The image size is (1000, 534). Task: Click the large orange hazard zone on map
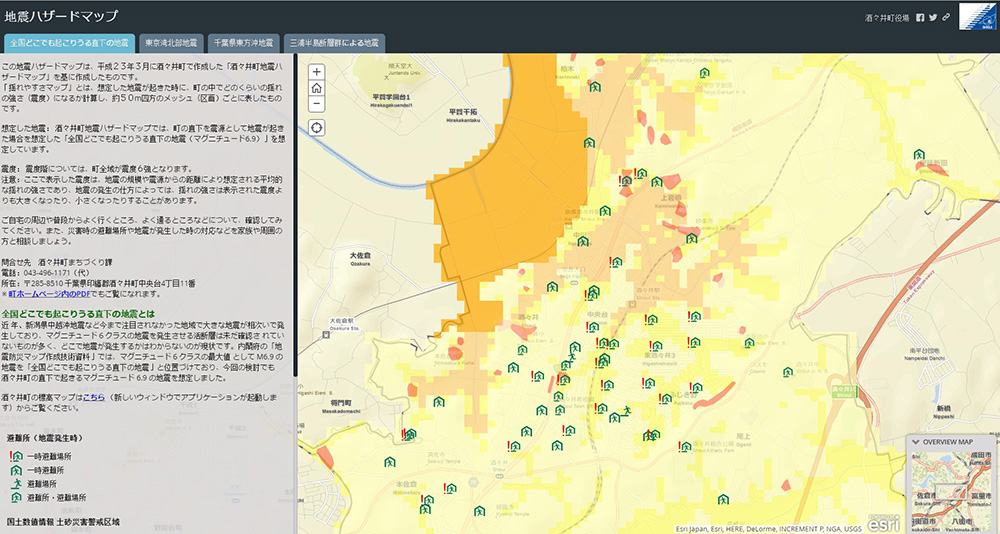(x=510, y=200)
